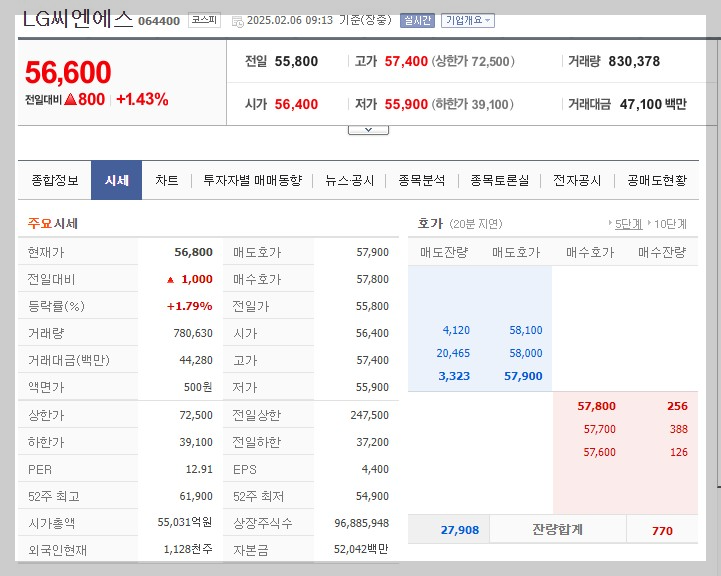Click the 770 total bid quantity
The width and height of the screenshot is (721, 576).
coord(662,531)
